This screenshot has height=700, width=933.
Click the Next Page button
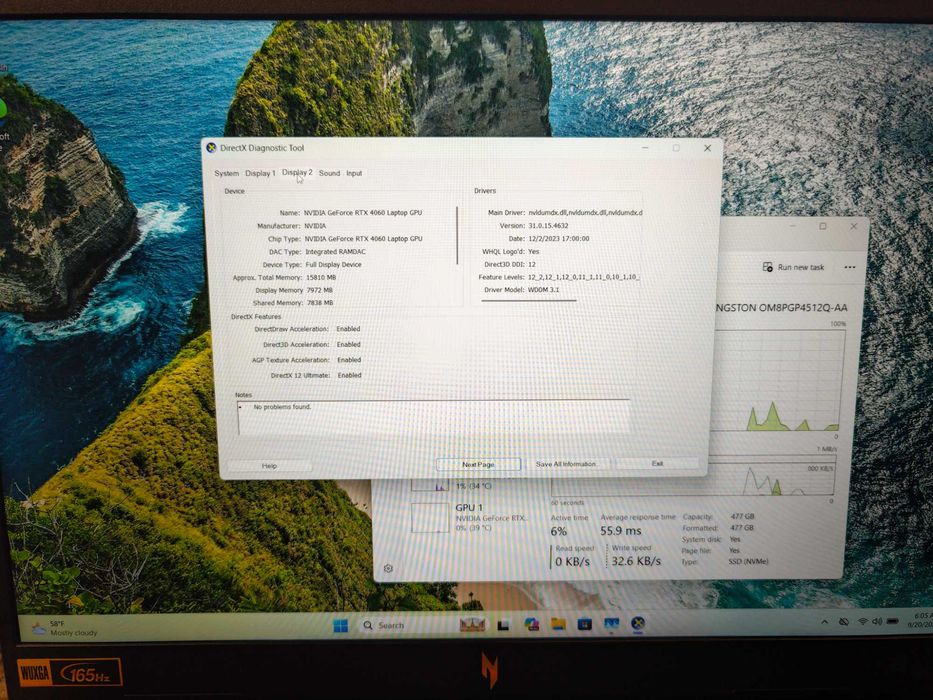point(478,464)
